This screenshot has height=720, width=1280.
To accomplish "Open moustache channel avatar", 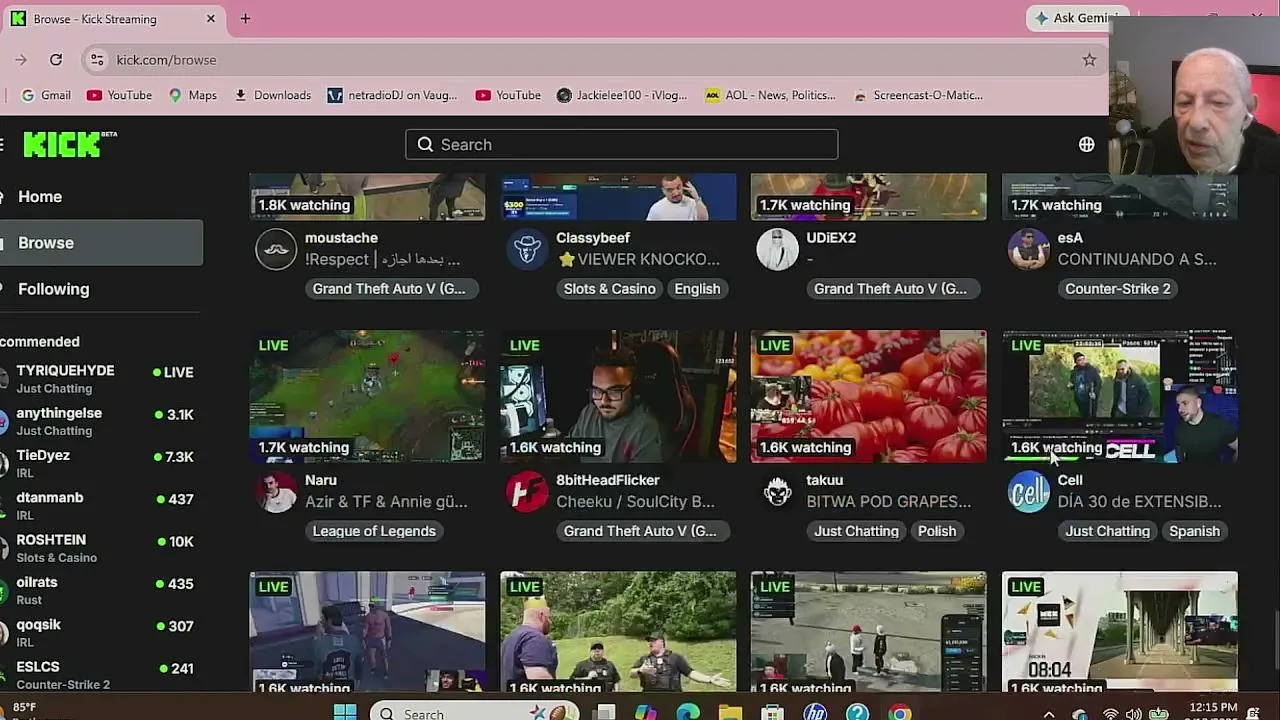I will click(276, 249).
